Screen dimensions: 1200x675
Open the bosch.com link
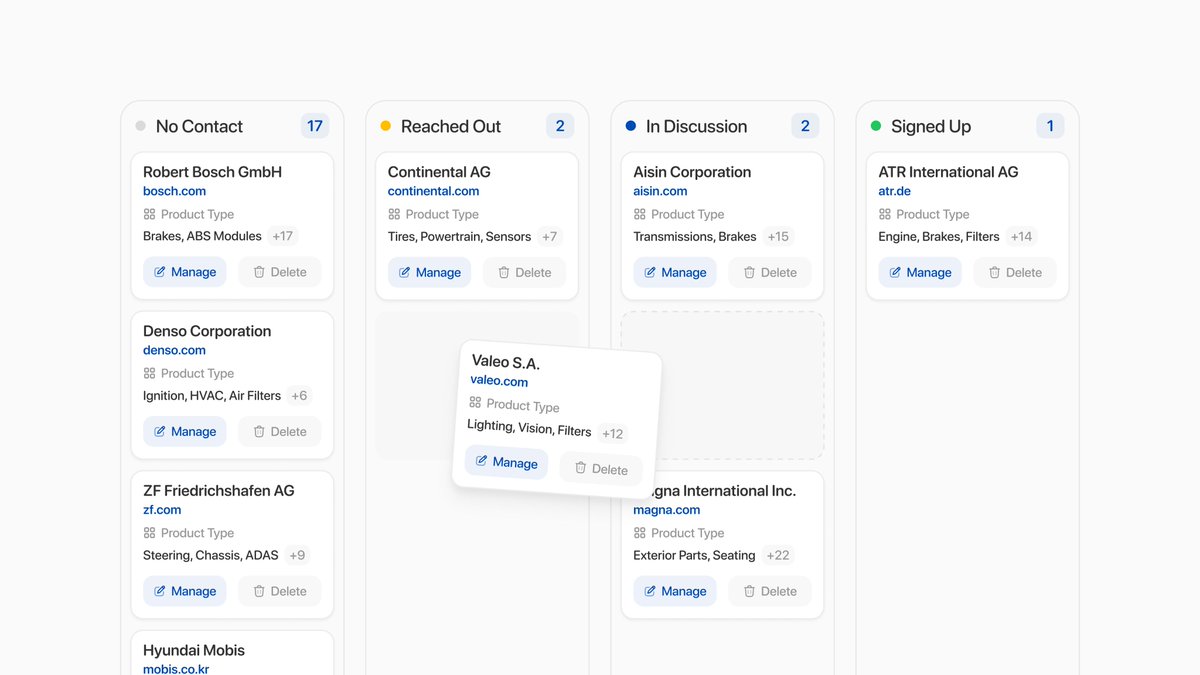pos(174,191)
